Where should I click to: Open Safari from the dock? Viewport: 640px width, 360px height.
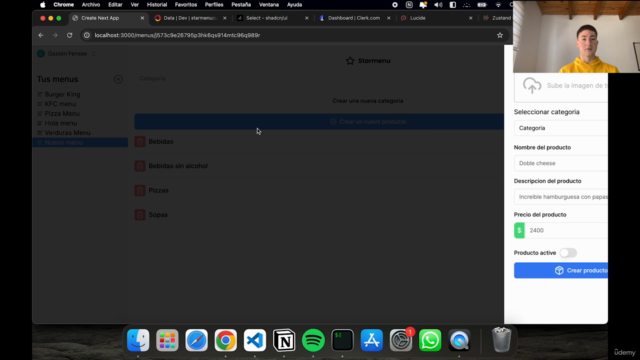coord(196,340)
